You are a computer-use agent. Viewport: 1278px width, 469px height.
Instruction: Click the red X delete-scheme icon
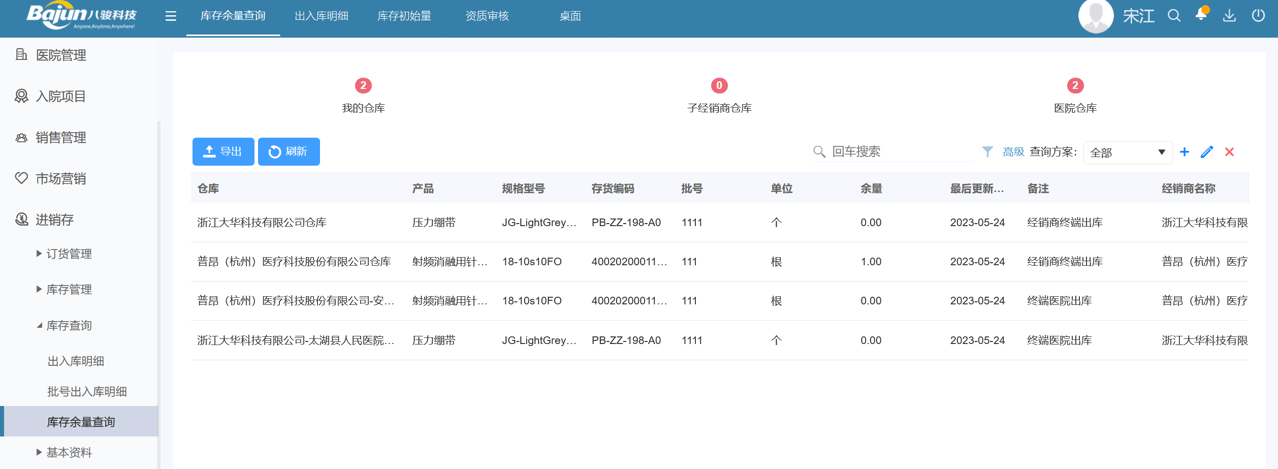tap(1230, 152)
